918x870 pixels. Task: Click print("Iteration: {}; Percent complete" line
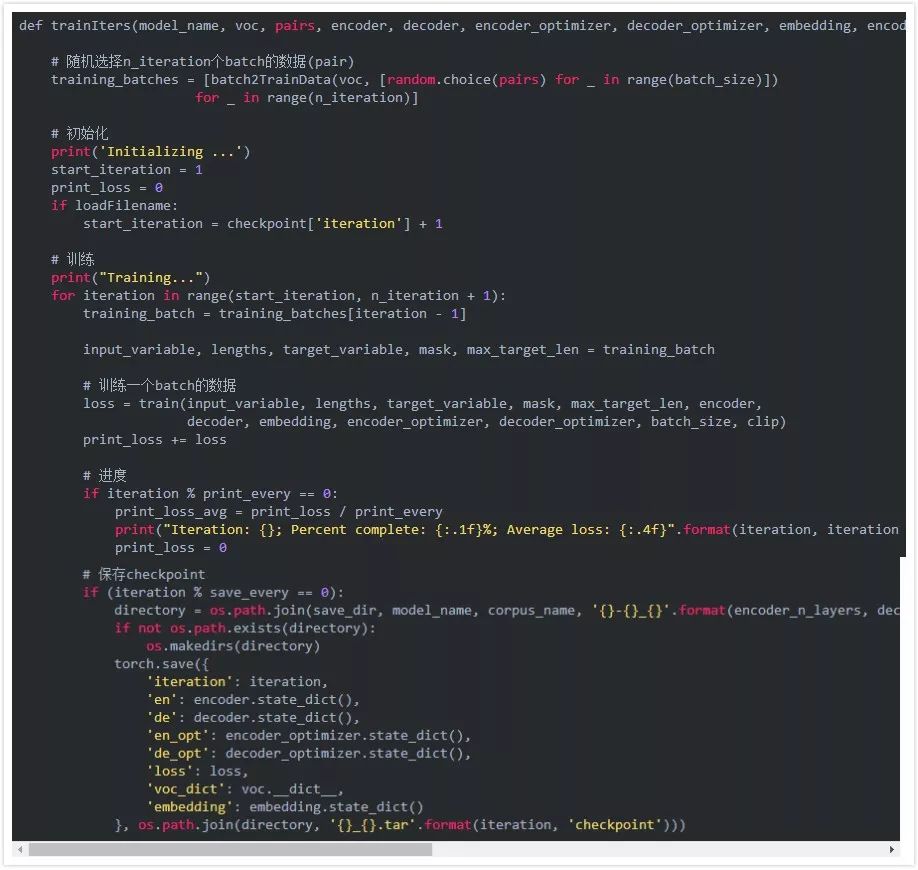point(507,530)
